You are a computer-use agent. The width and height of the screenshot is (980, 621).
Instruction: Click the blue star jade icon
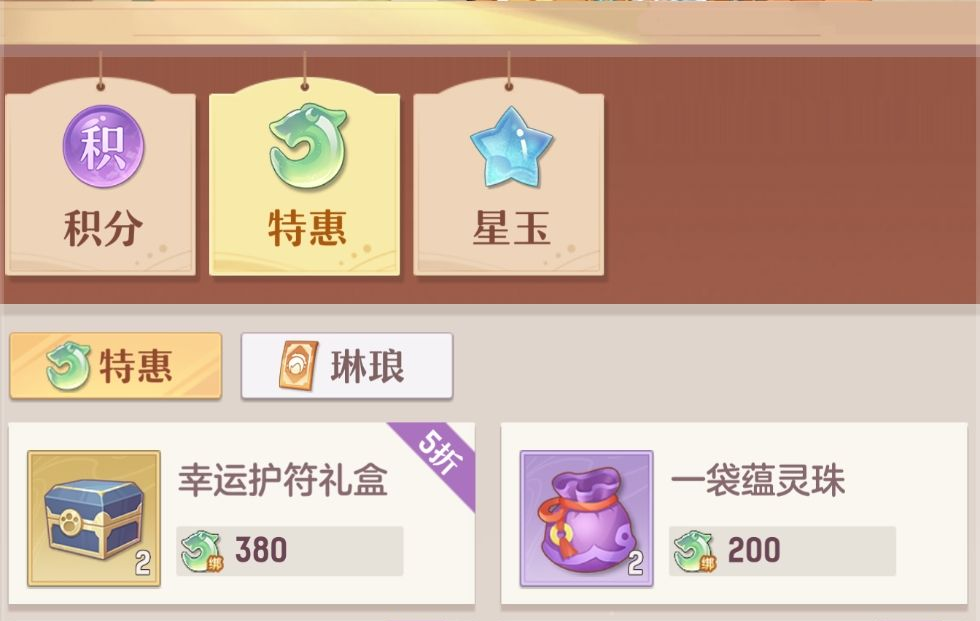point(512,147)
